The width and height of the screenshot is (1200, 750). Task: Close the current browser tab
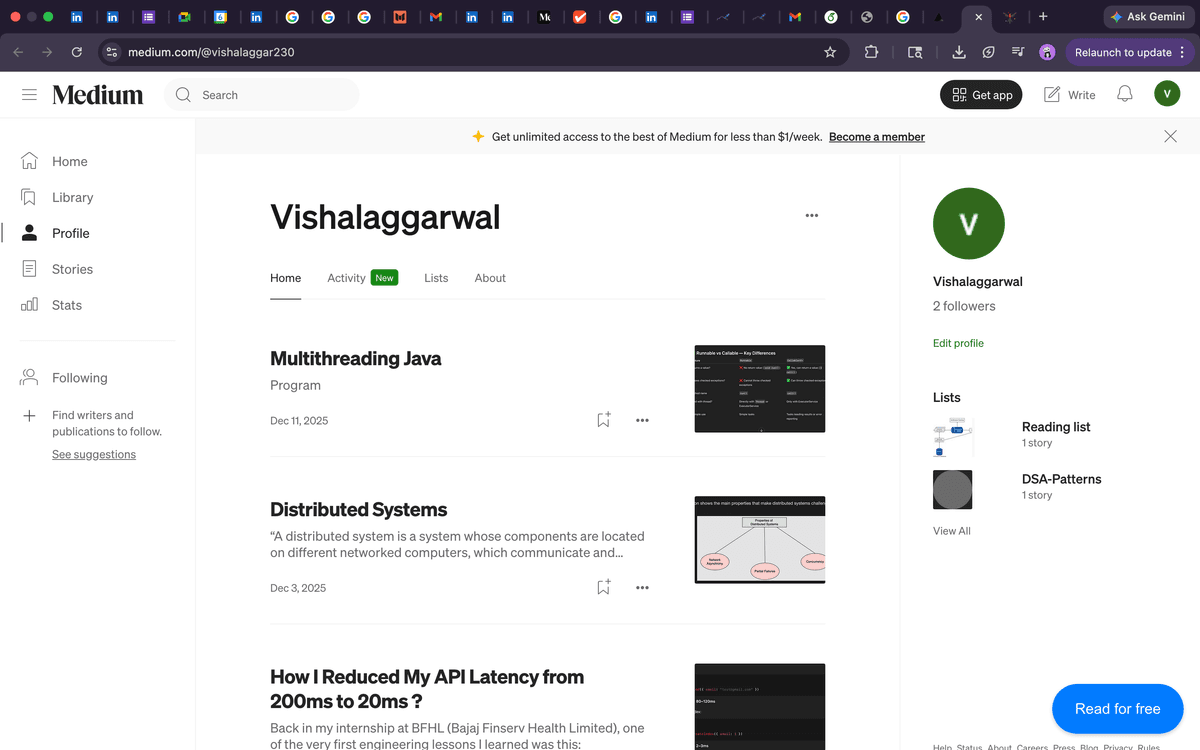(978, 17)
